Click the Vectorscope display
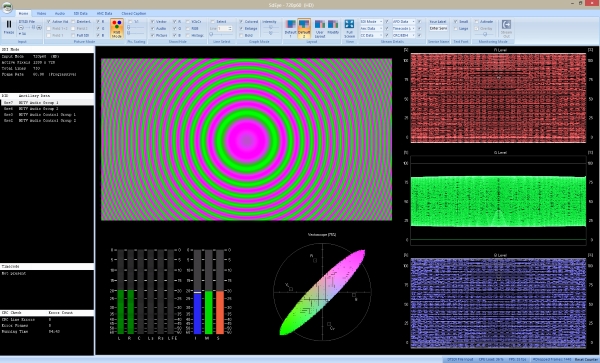The width and height of the screenshot is (600, 363). [x=323, y=292]
